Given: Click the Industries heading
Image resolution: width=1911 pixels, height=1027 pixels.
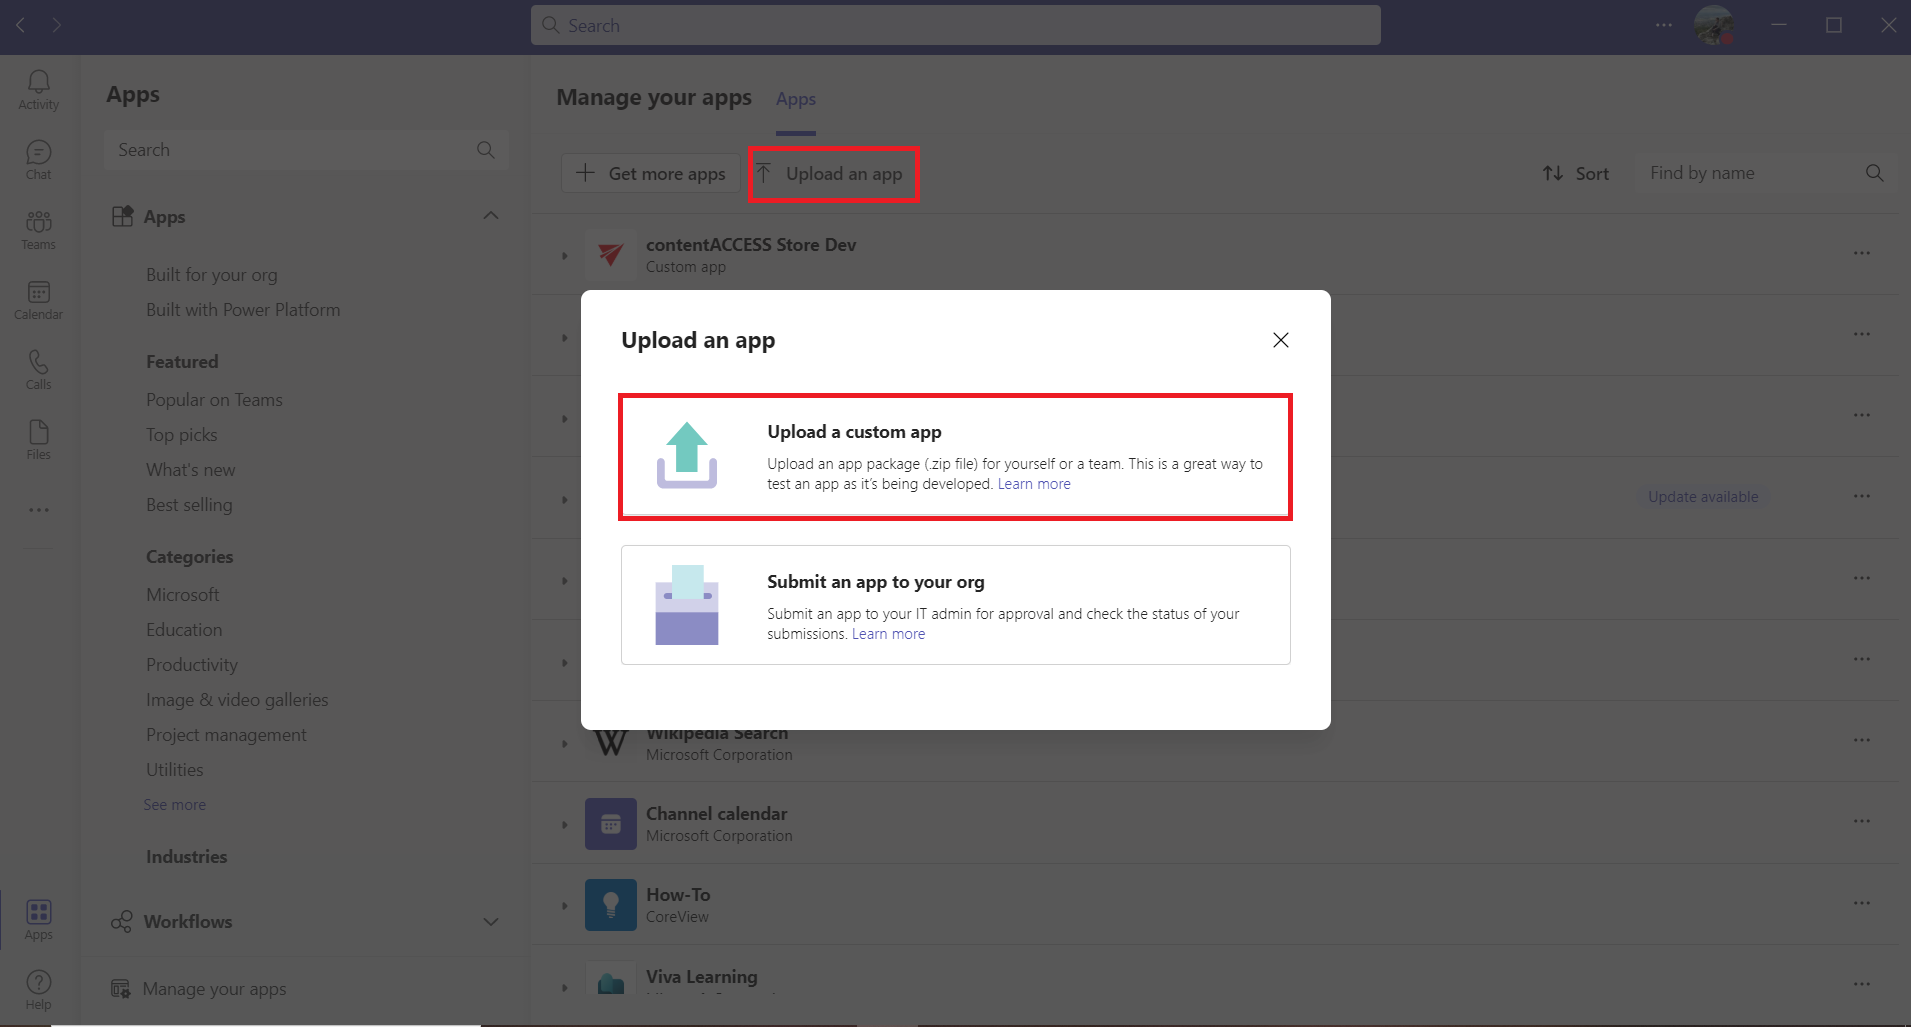Looking at the screenshot, I should 187,857.
